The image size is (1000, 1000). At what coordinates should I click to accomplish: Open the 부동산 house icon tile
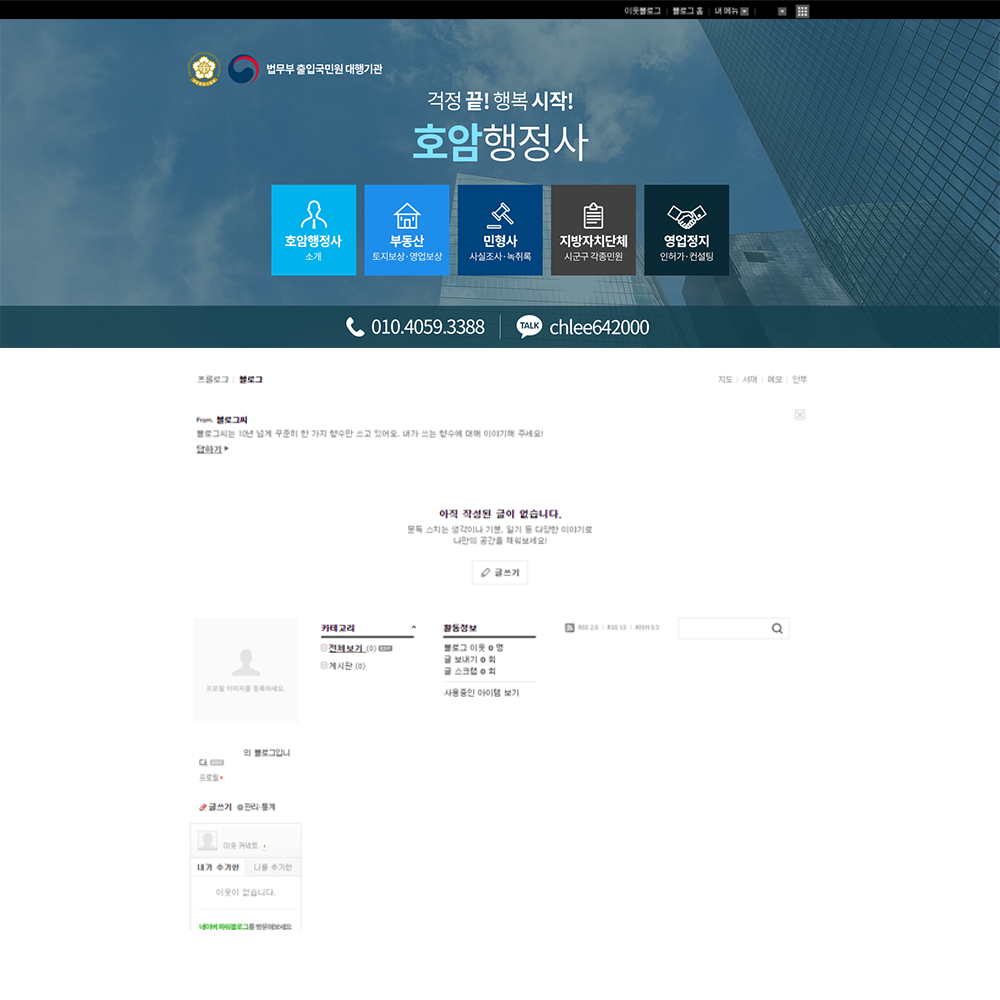[x=406, y=229]
